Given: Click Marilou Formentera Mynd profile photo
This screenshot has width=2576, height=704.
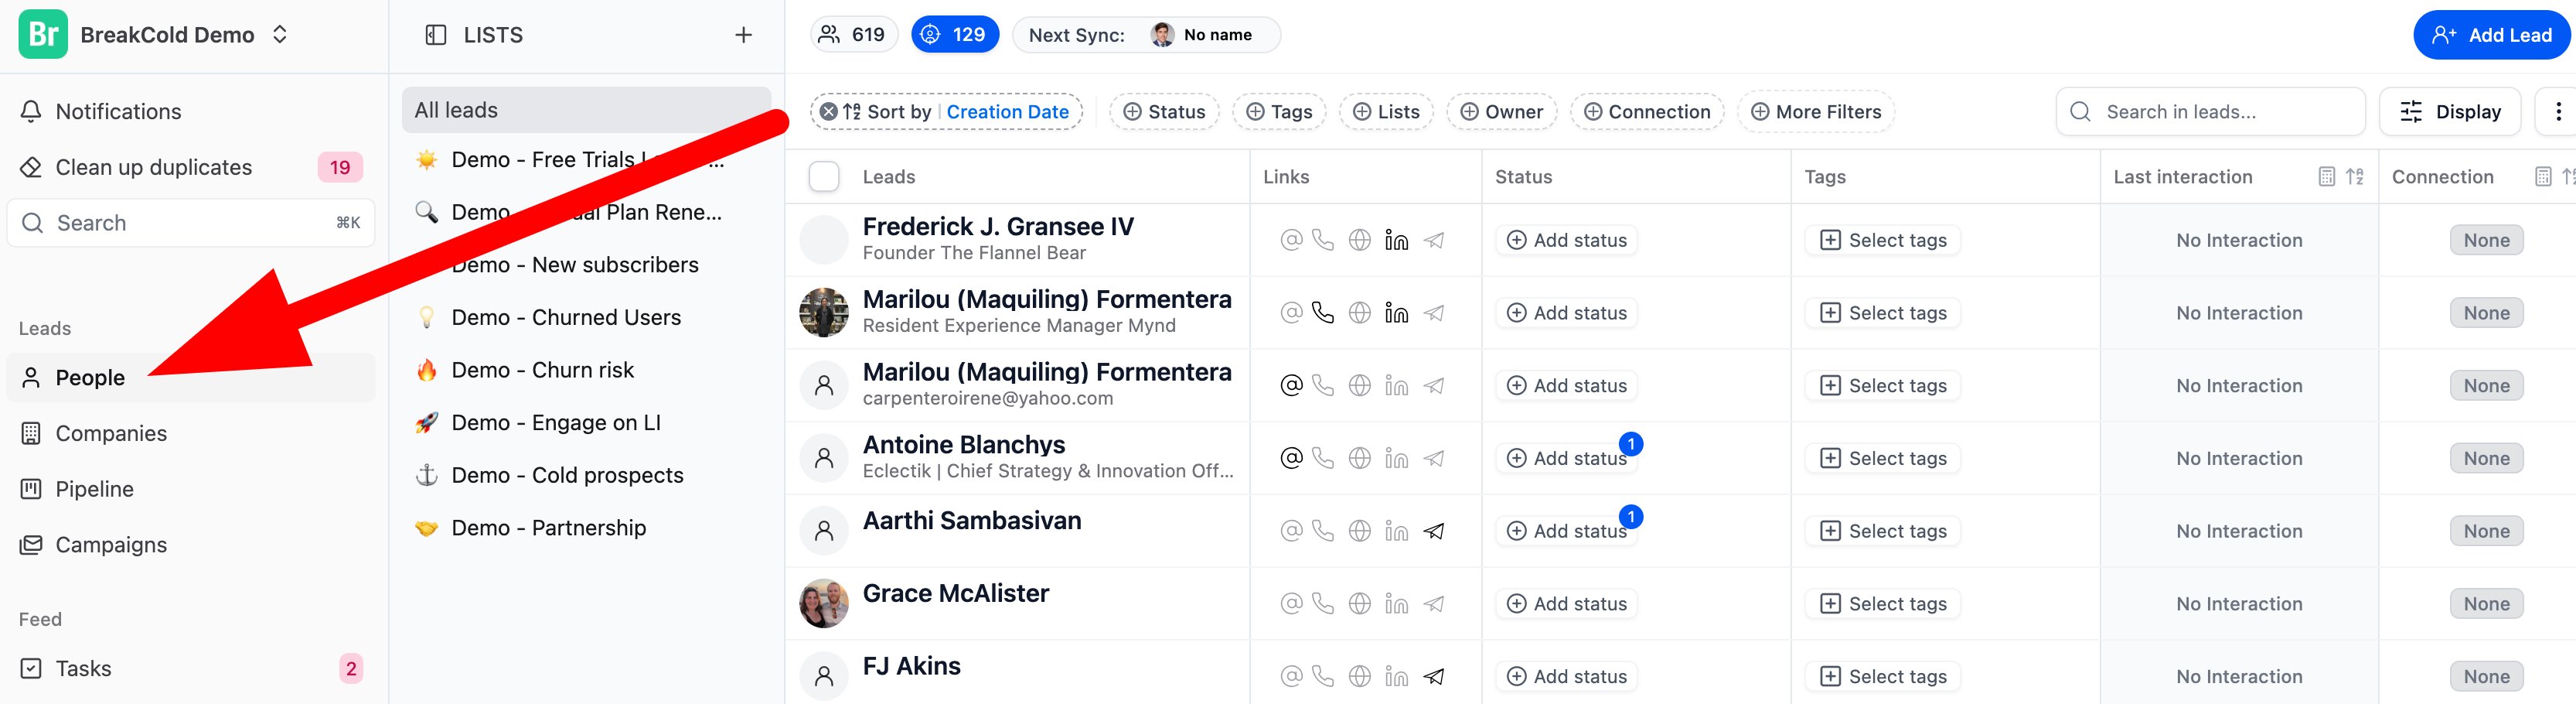Looking at the screenshot, I should point(824,312).
